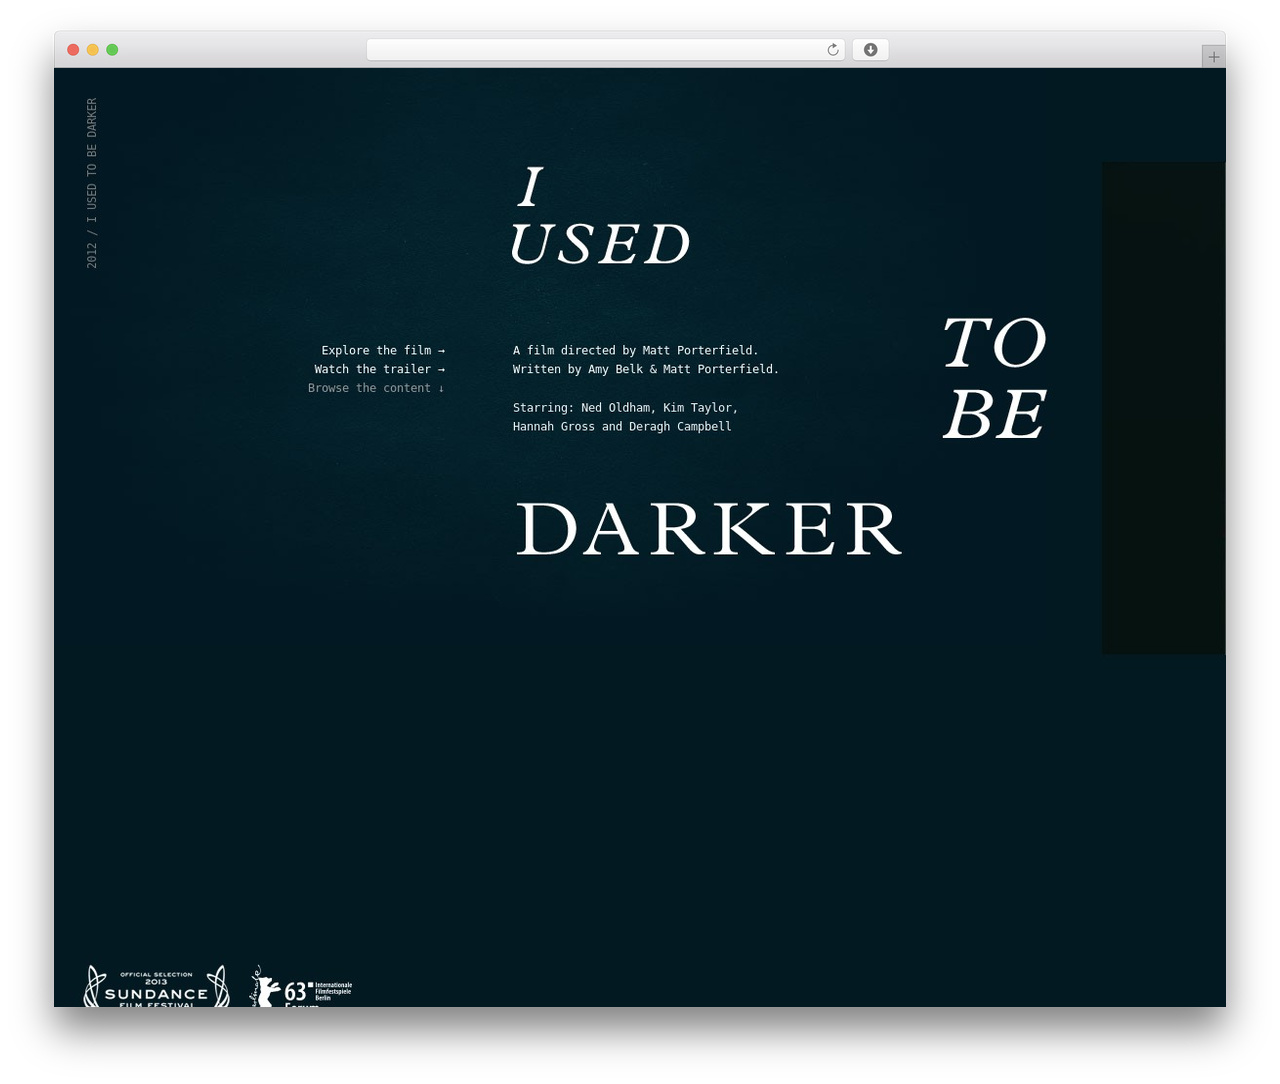
Task: Click the 'DARKER' title word
Action: (x=709, y=529)
